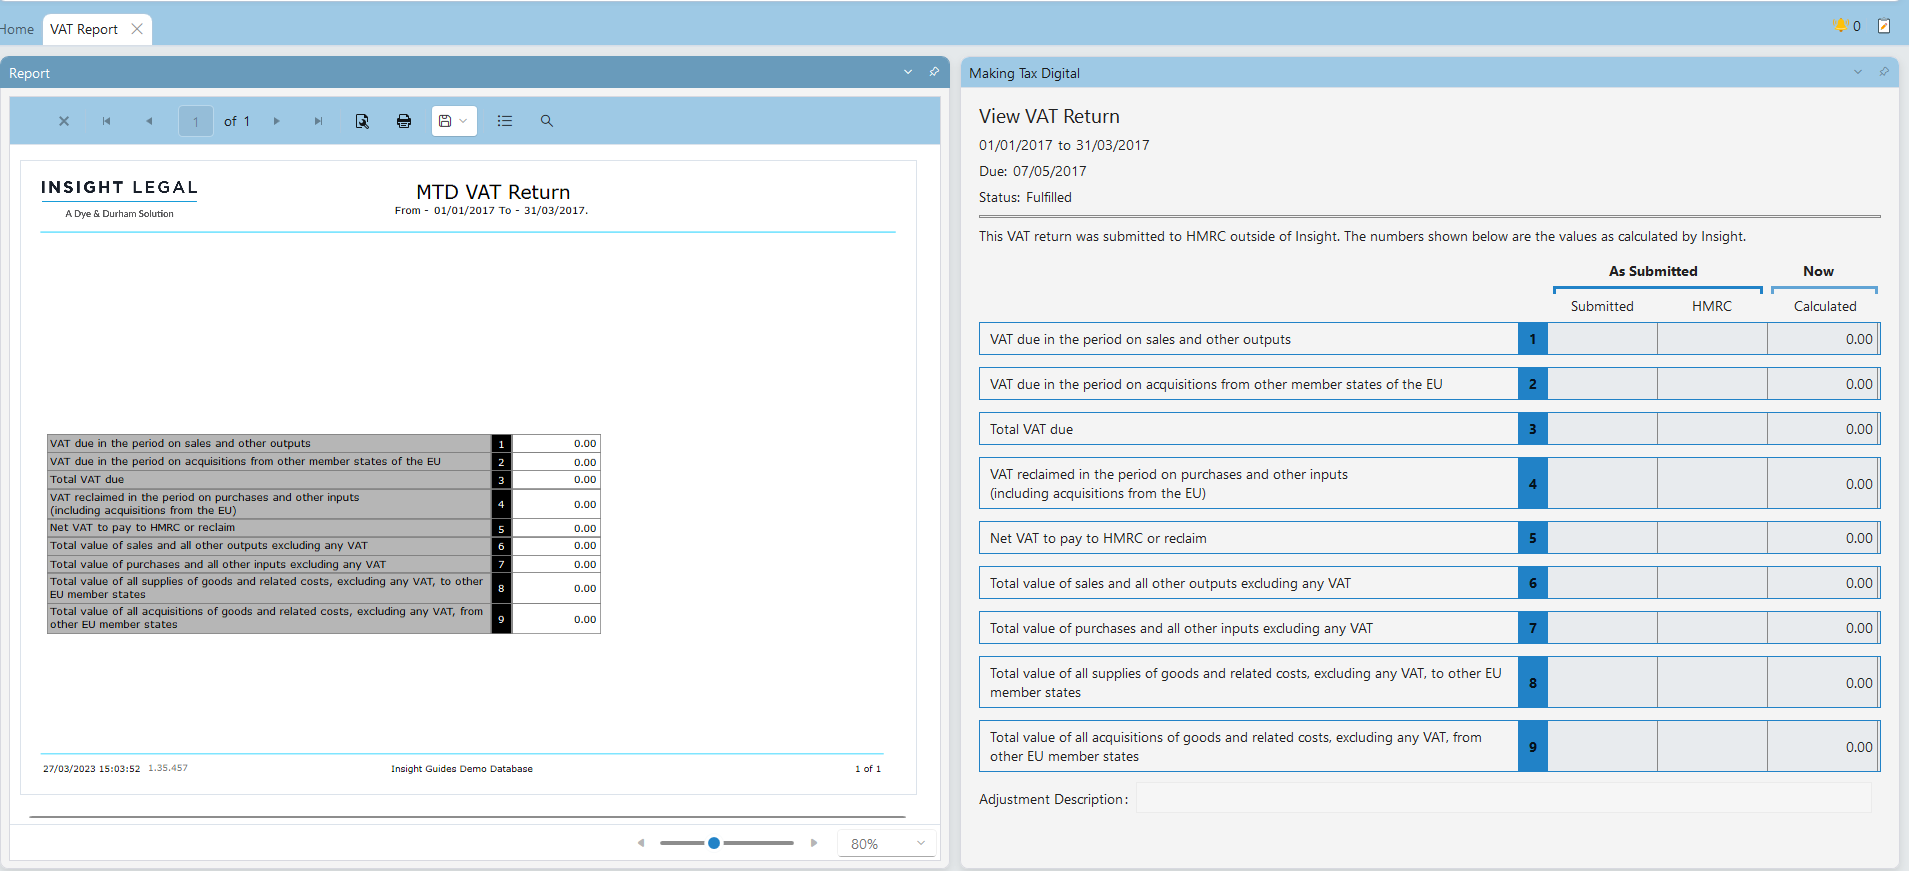Screen dimensions: 1909x871
Task: Print the VAT report
Action: click(x=404, y=121)
